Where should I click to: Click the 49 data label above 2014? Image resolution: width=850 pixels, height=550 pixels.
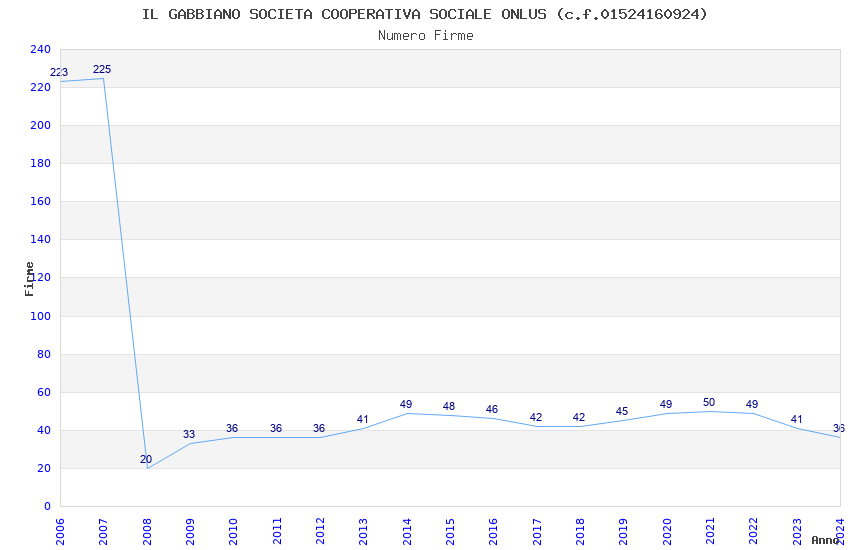point(406,405)
